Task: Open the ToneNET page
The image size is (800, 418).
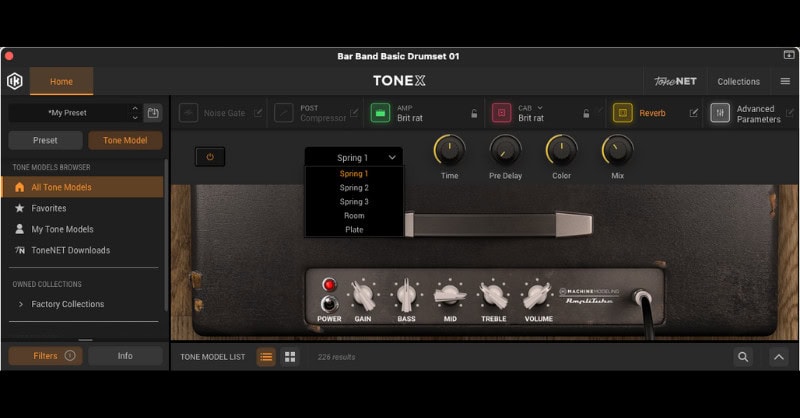Action: tap(675, 81)
